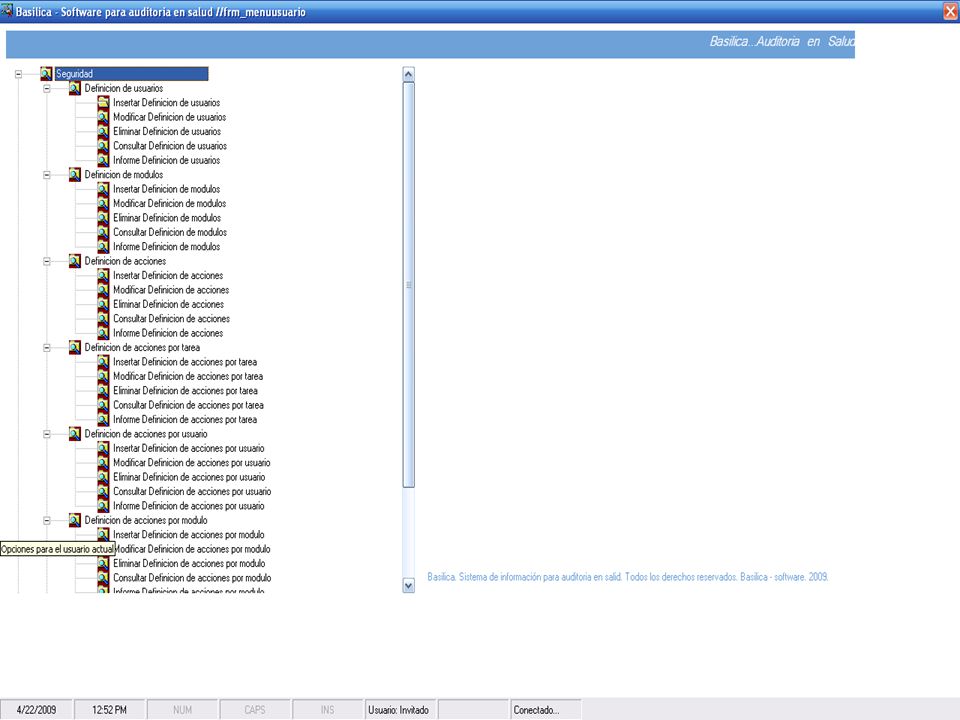Click icon of Eliminar Definicion de acciones por usuario
Viewport: 960px width, 720px height.
tap(103, 477)
